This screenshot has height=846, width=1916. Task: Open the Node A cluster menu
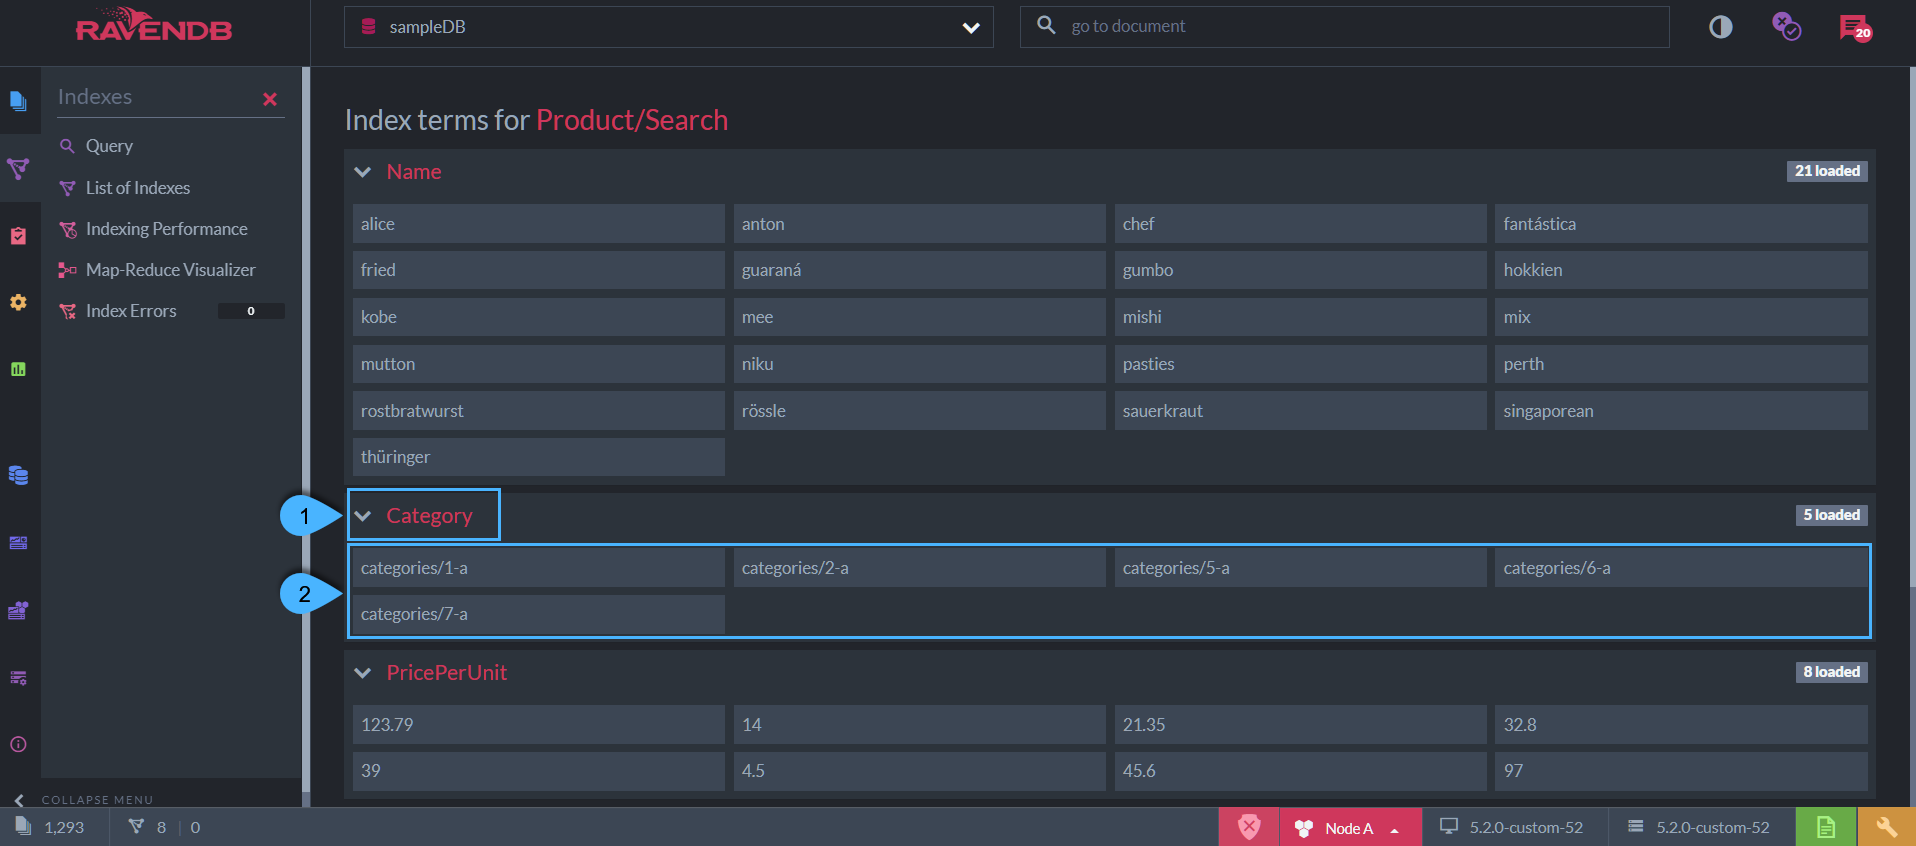[1350, 827]
